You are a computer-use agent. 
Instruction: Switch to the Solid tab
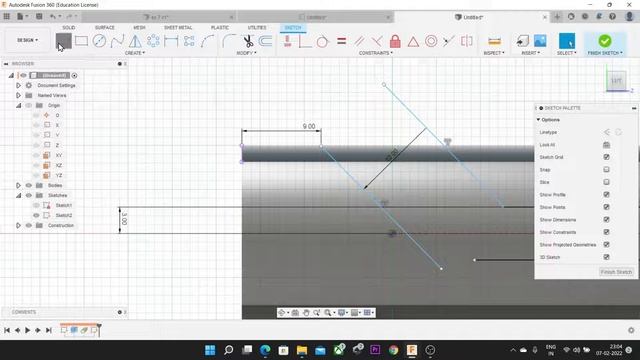pyautogui.click(x=69, y=27)
